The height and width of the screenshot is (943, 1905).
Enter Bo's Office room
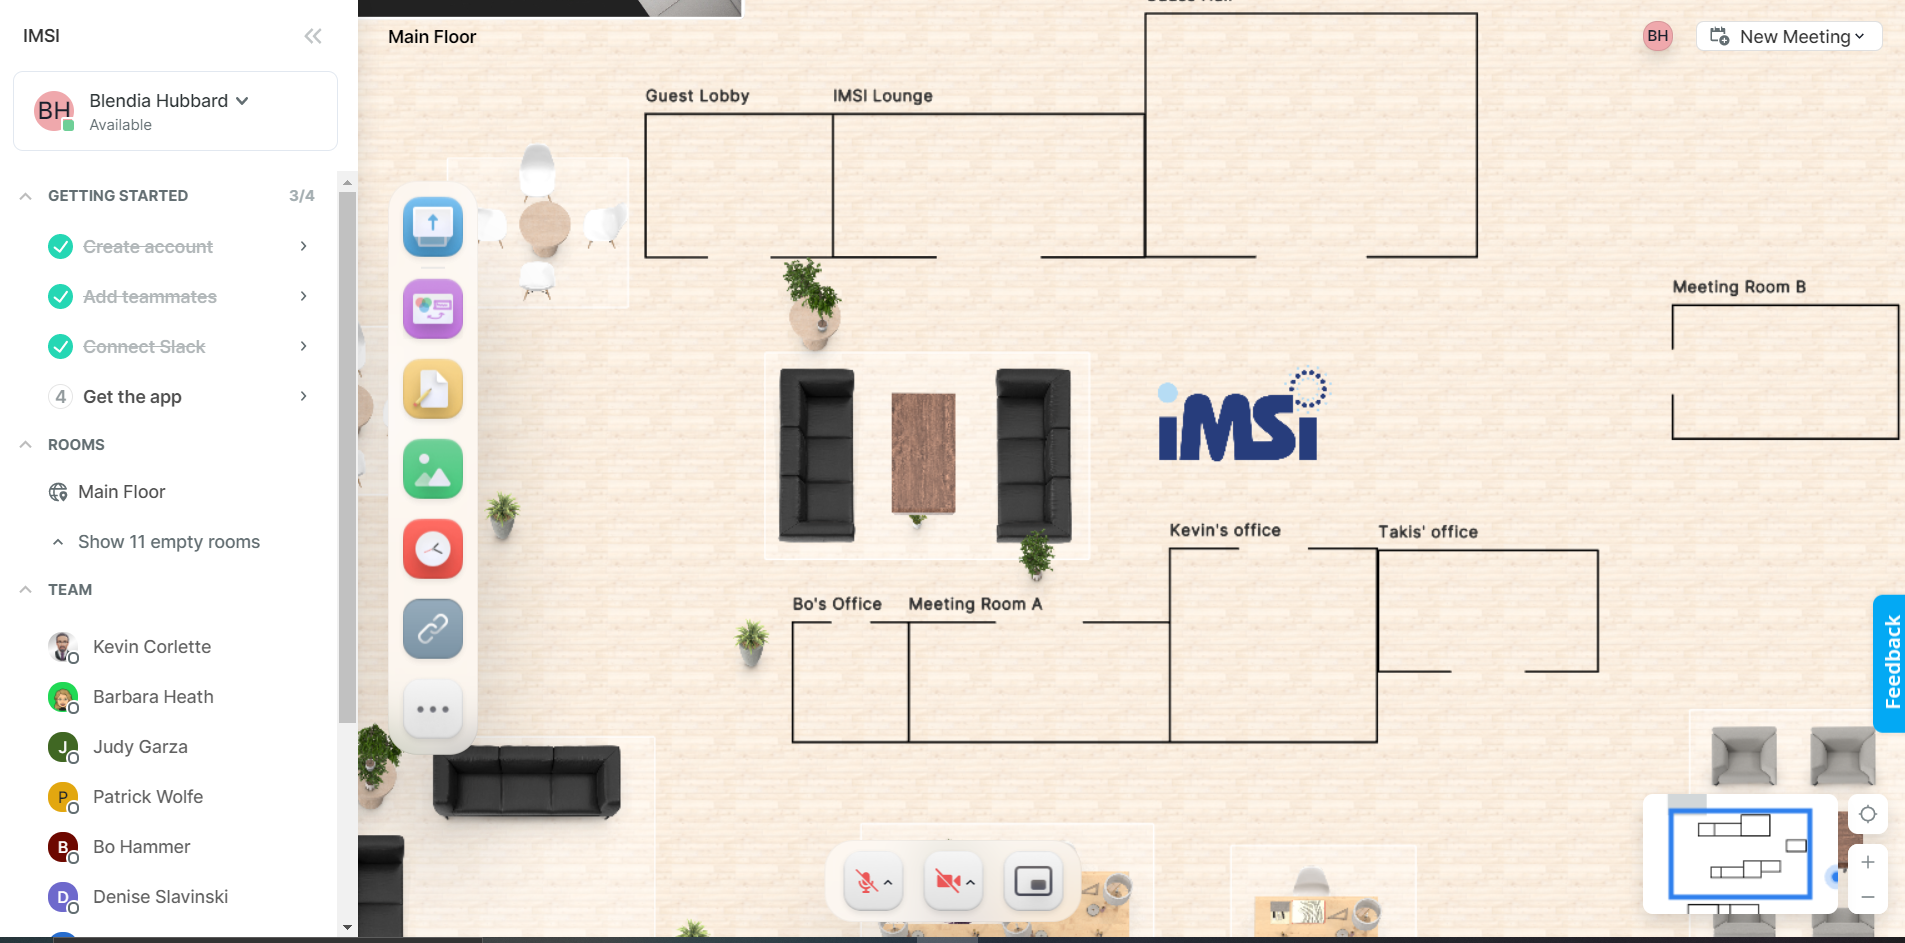[x=850, y=682]
